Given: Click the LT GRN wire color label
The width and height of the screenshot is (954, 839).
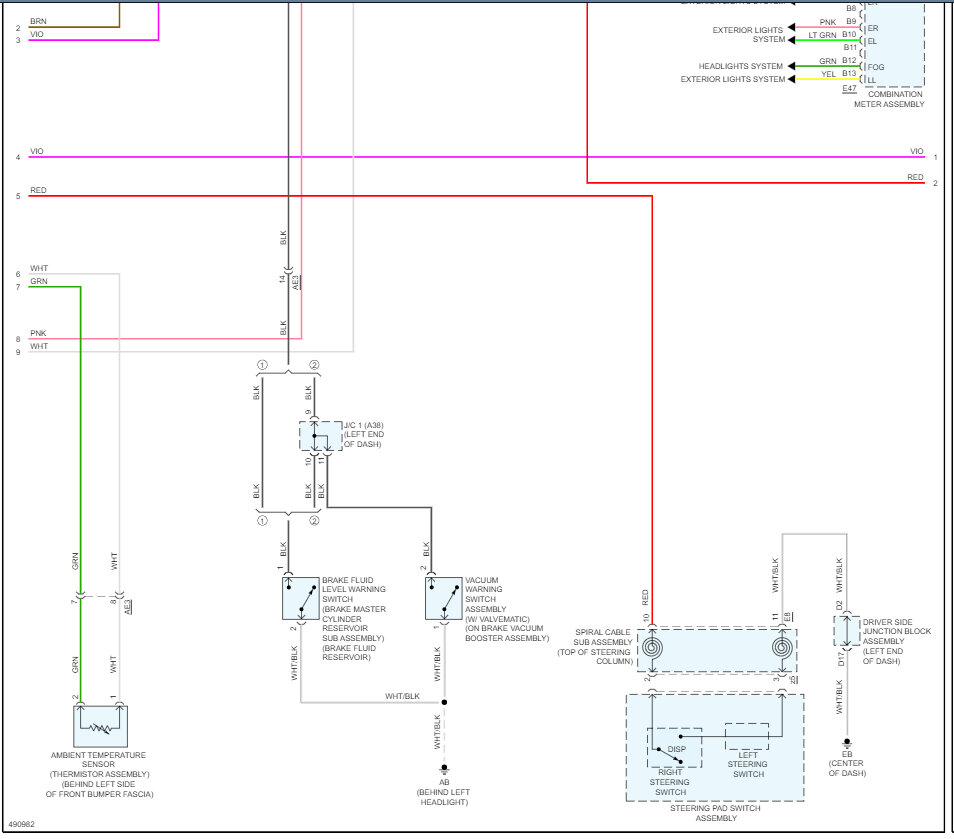Looking at the screenshot, I should (x=822, y=35).
